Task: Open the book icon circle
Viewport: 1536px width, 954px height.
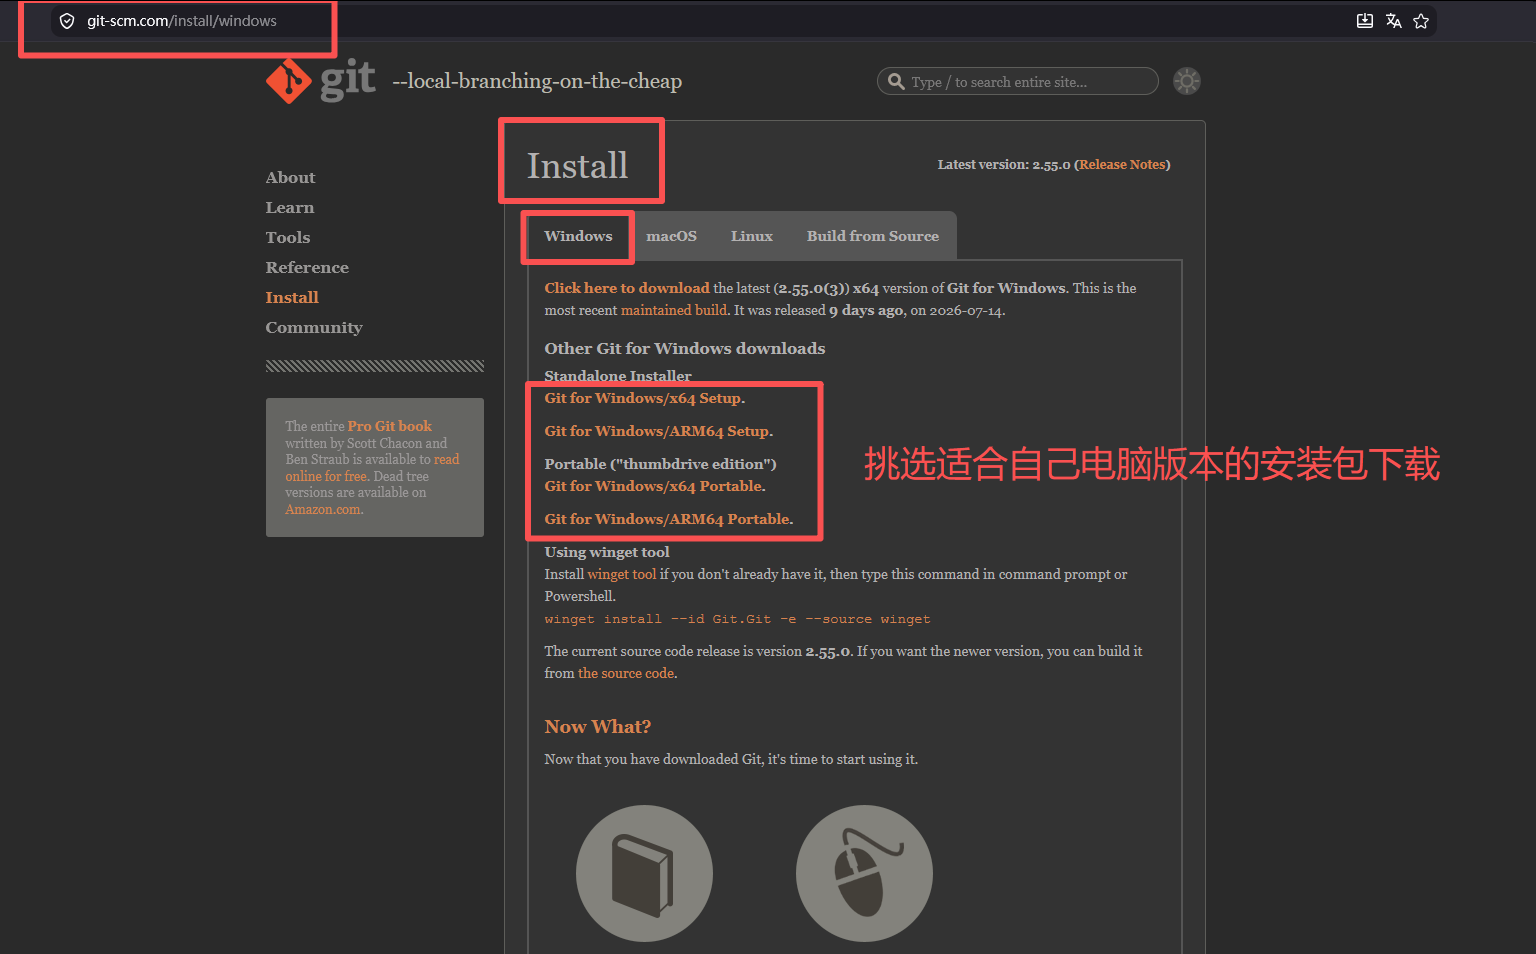Action: pyautogui.click(x=644, y=873)
